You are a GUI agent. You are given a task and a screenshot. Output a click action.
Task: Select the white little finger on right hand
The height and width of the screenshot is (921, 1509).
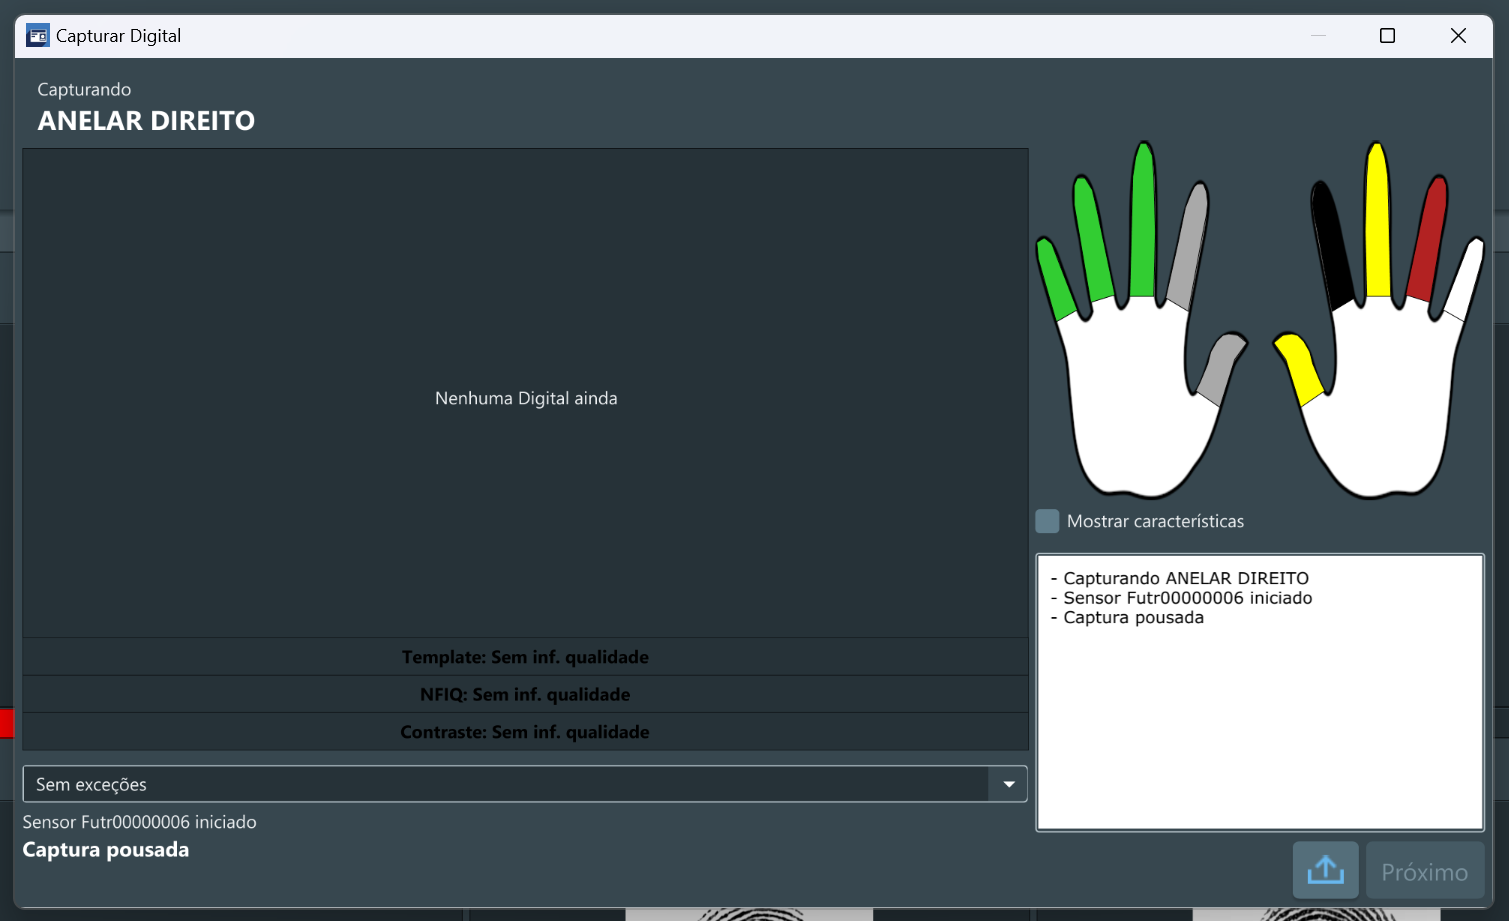1465,280
